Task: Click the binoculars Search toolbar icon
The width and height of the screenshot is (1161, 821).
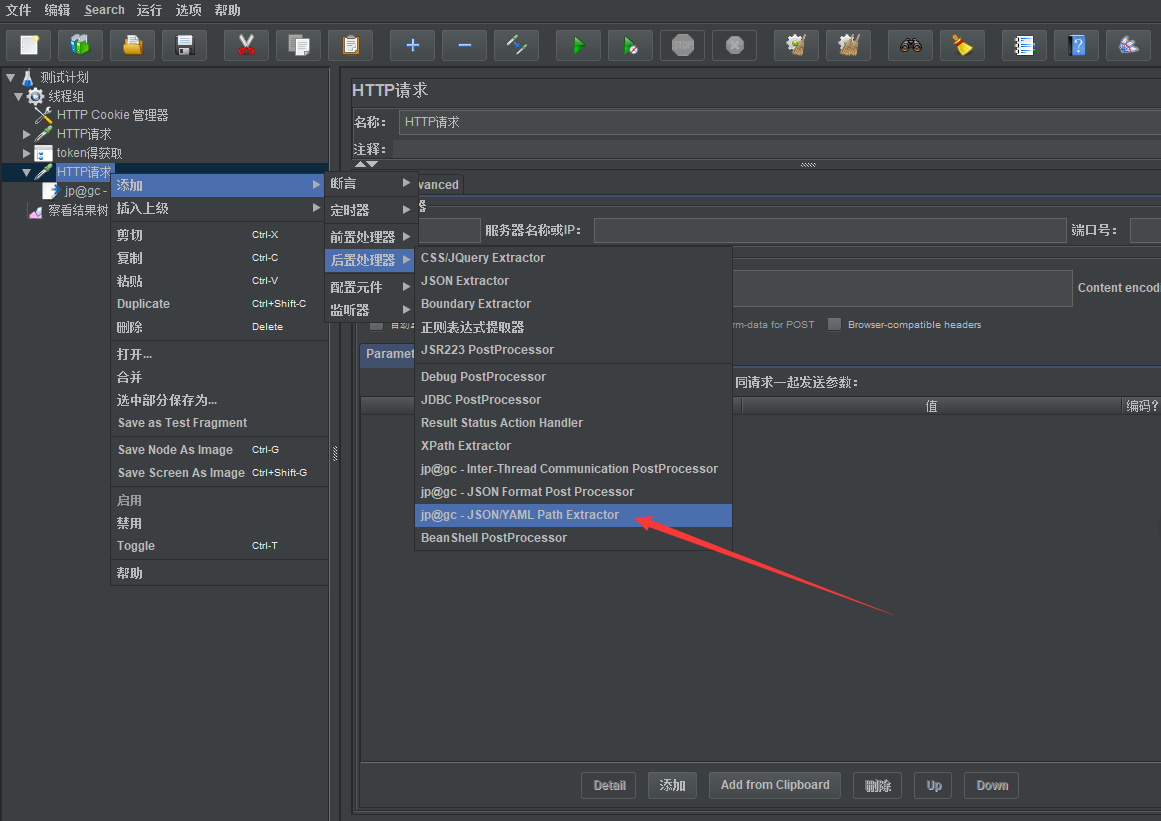Action: (x=910, y=45)
